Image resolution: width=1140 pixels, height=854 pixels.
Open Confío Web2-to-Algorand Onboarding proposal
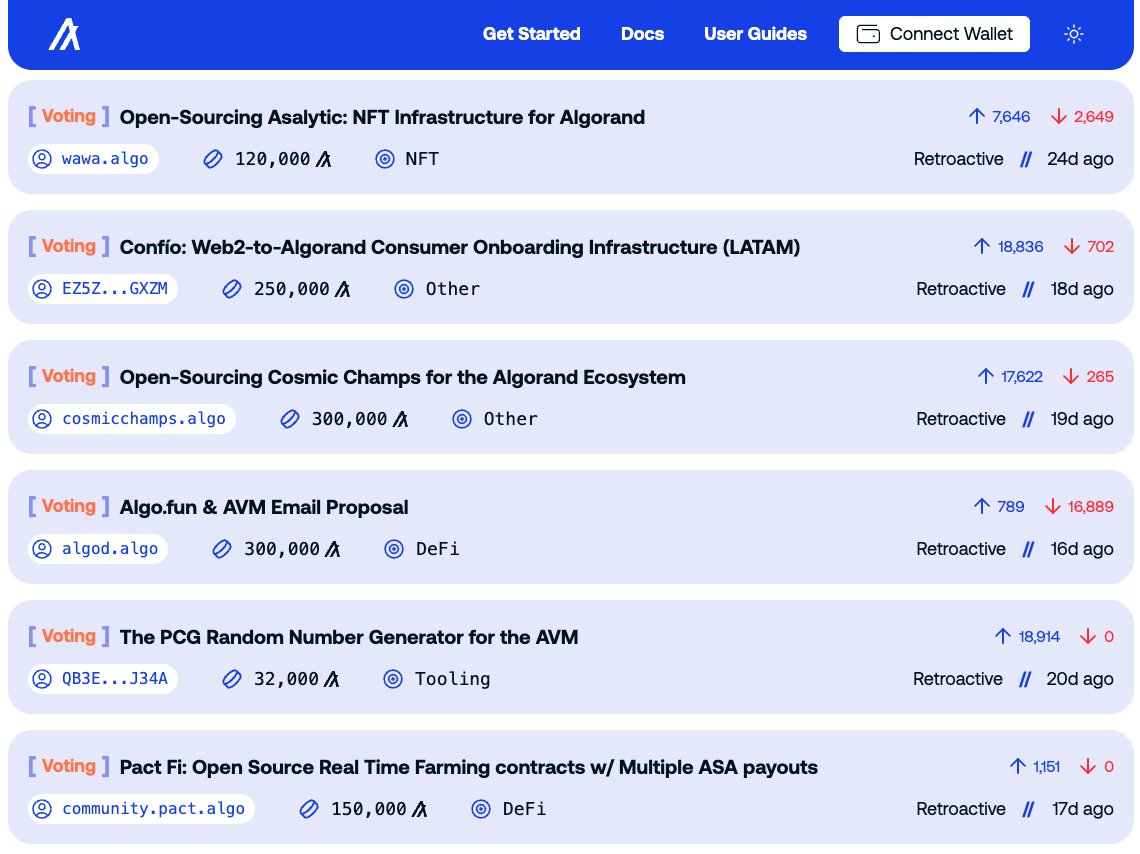[459, 247]
